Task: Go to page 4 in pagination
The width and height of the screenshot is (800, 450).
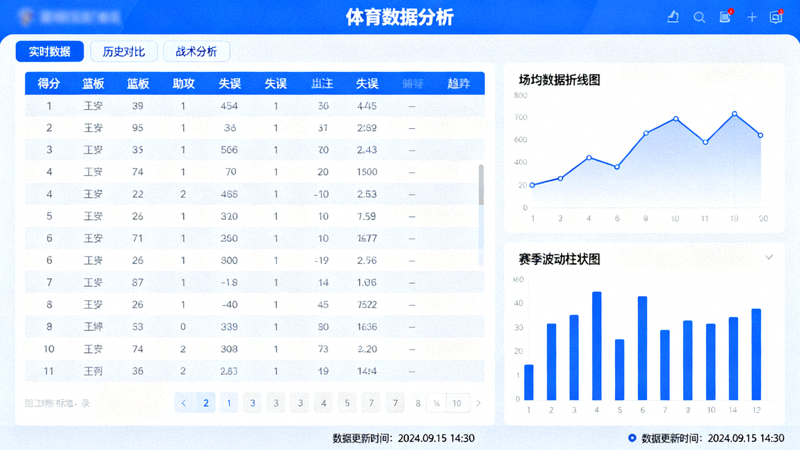Action: pos(323,403)
